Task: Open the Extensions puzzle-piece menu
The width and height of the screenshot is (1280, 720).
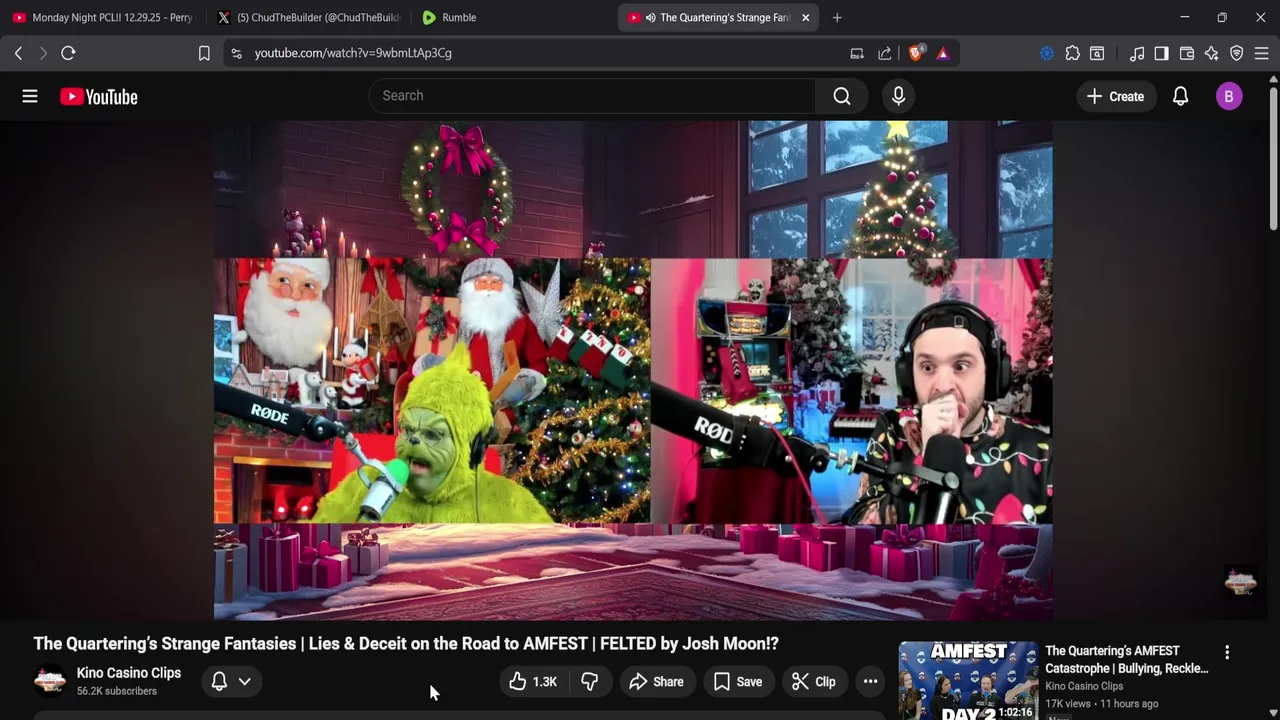Action: tap(1072, 53)
